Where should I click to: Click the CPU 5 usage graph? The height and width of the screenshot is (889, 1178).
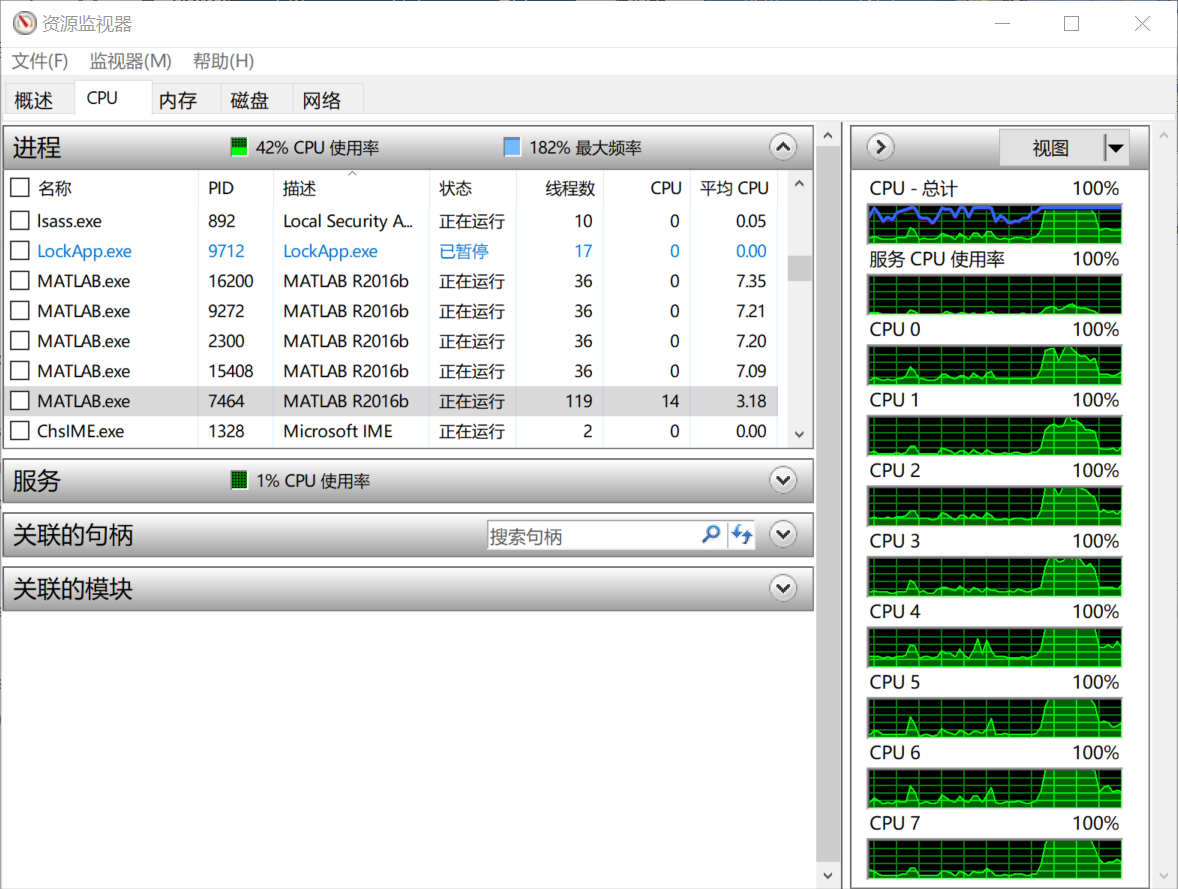[994, 718]
